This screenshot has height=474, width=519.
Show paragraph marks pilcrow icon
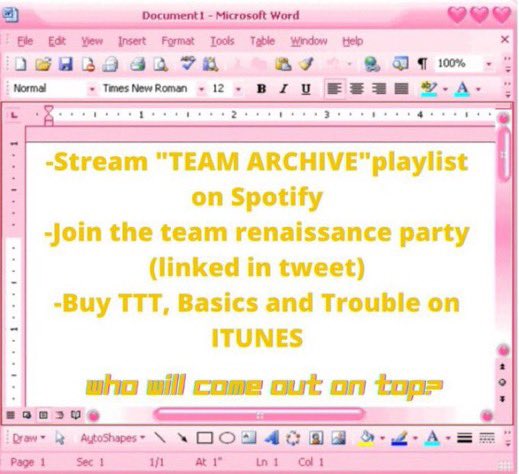click(x=422, y=63)
